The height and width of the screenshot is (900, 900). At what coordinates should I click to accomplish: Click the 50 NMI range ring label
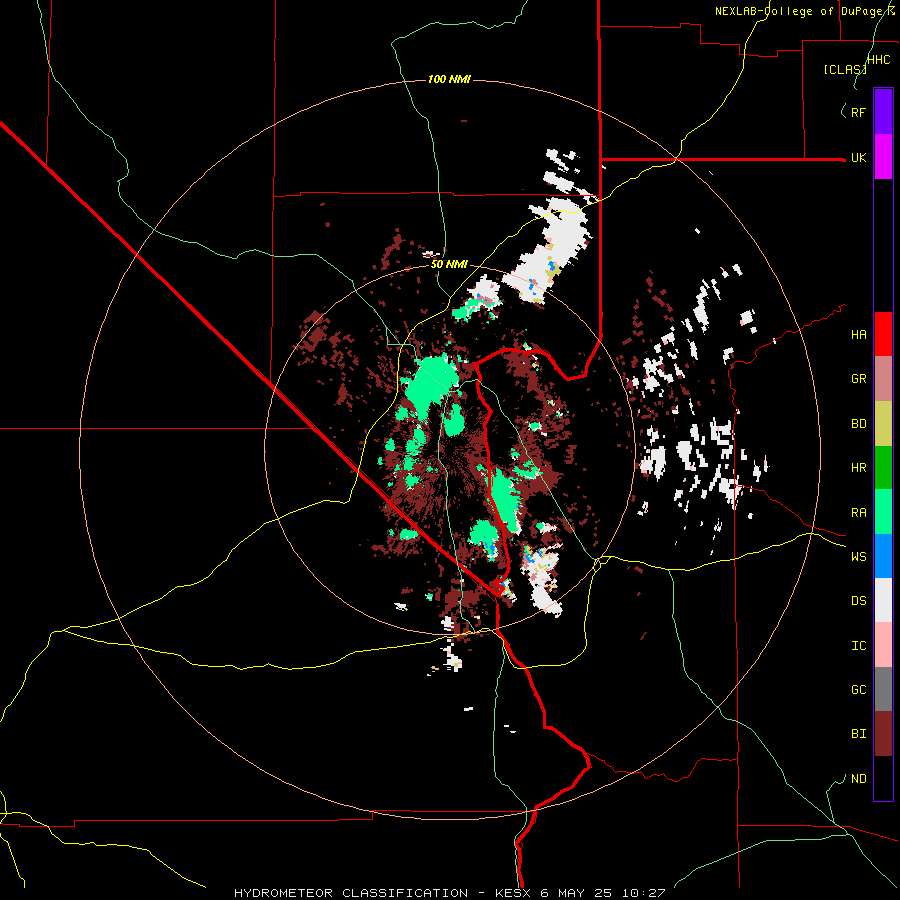449,264
